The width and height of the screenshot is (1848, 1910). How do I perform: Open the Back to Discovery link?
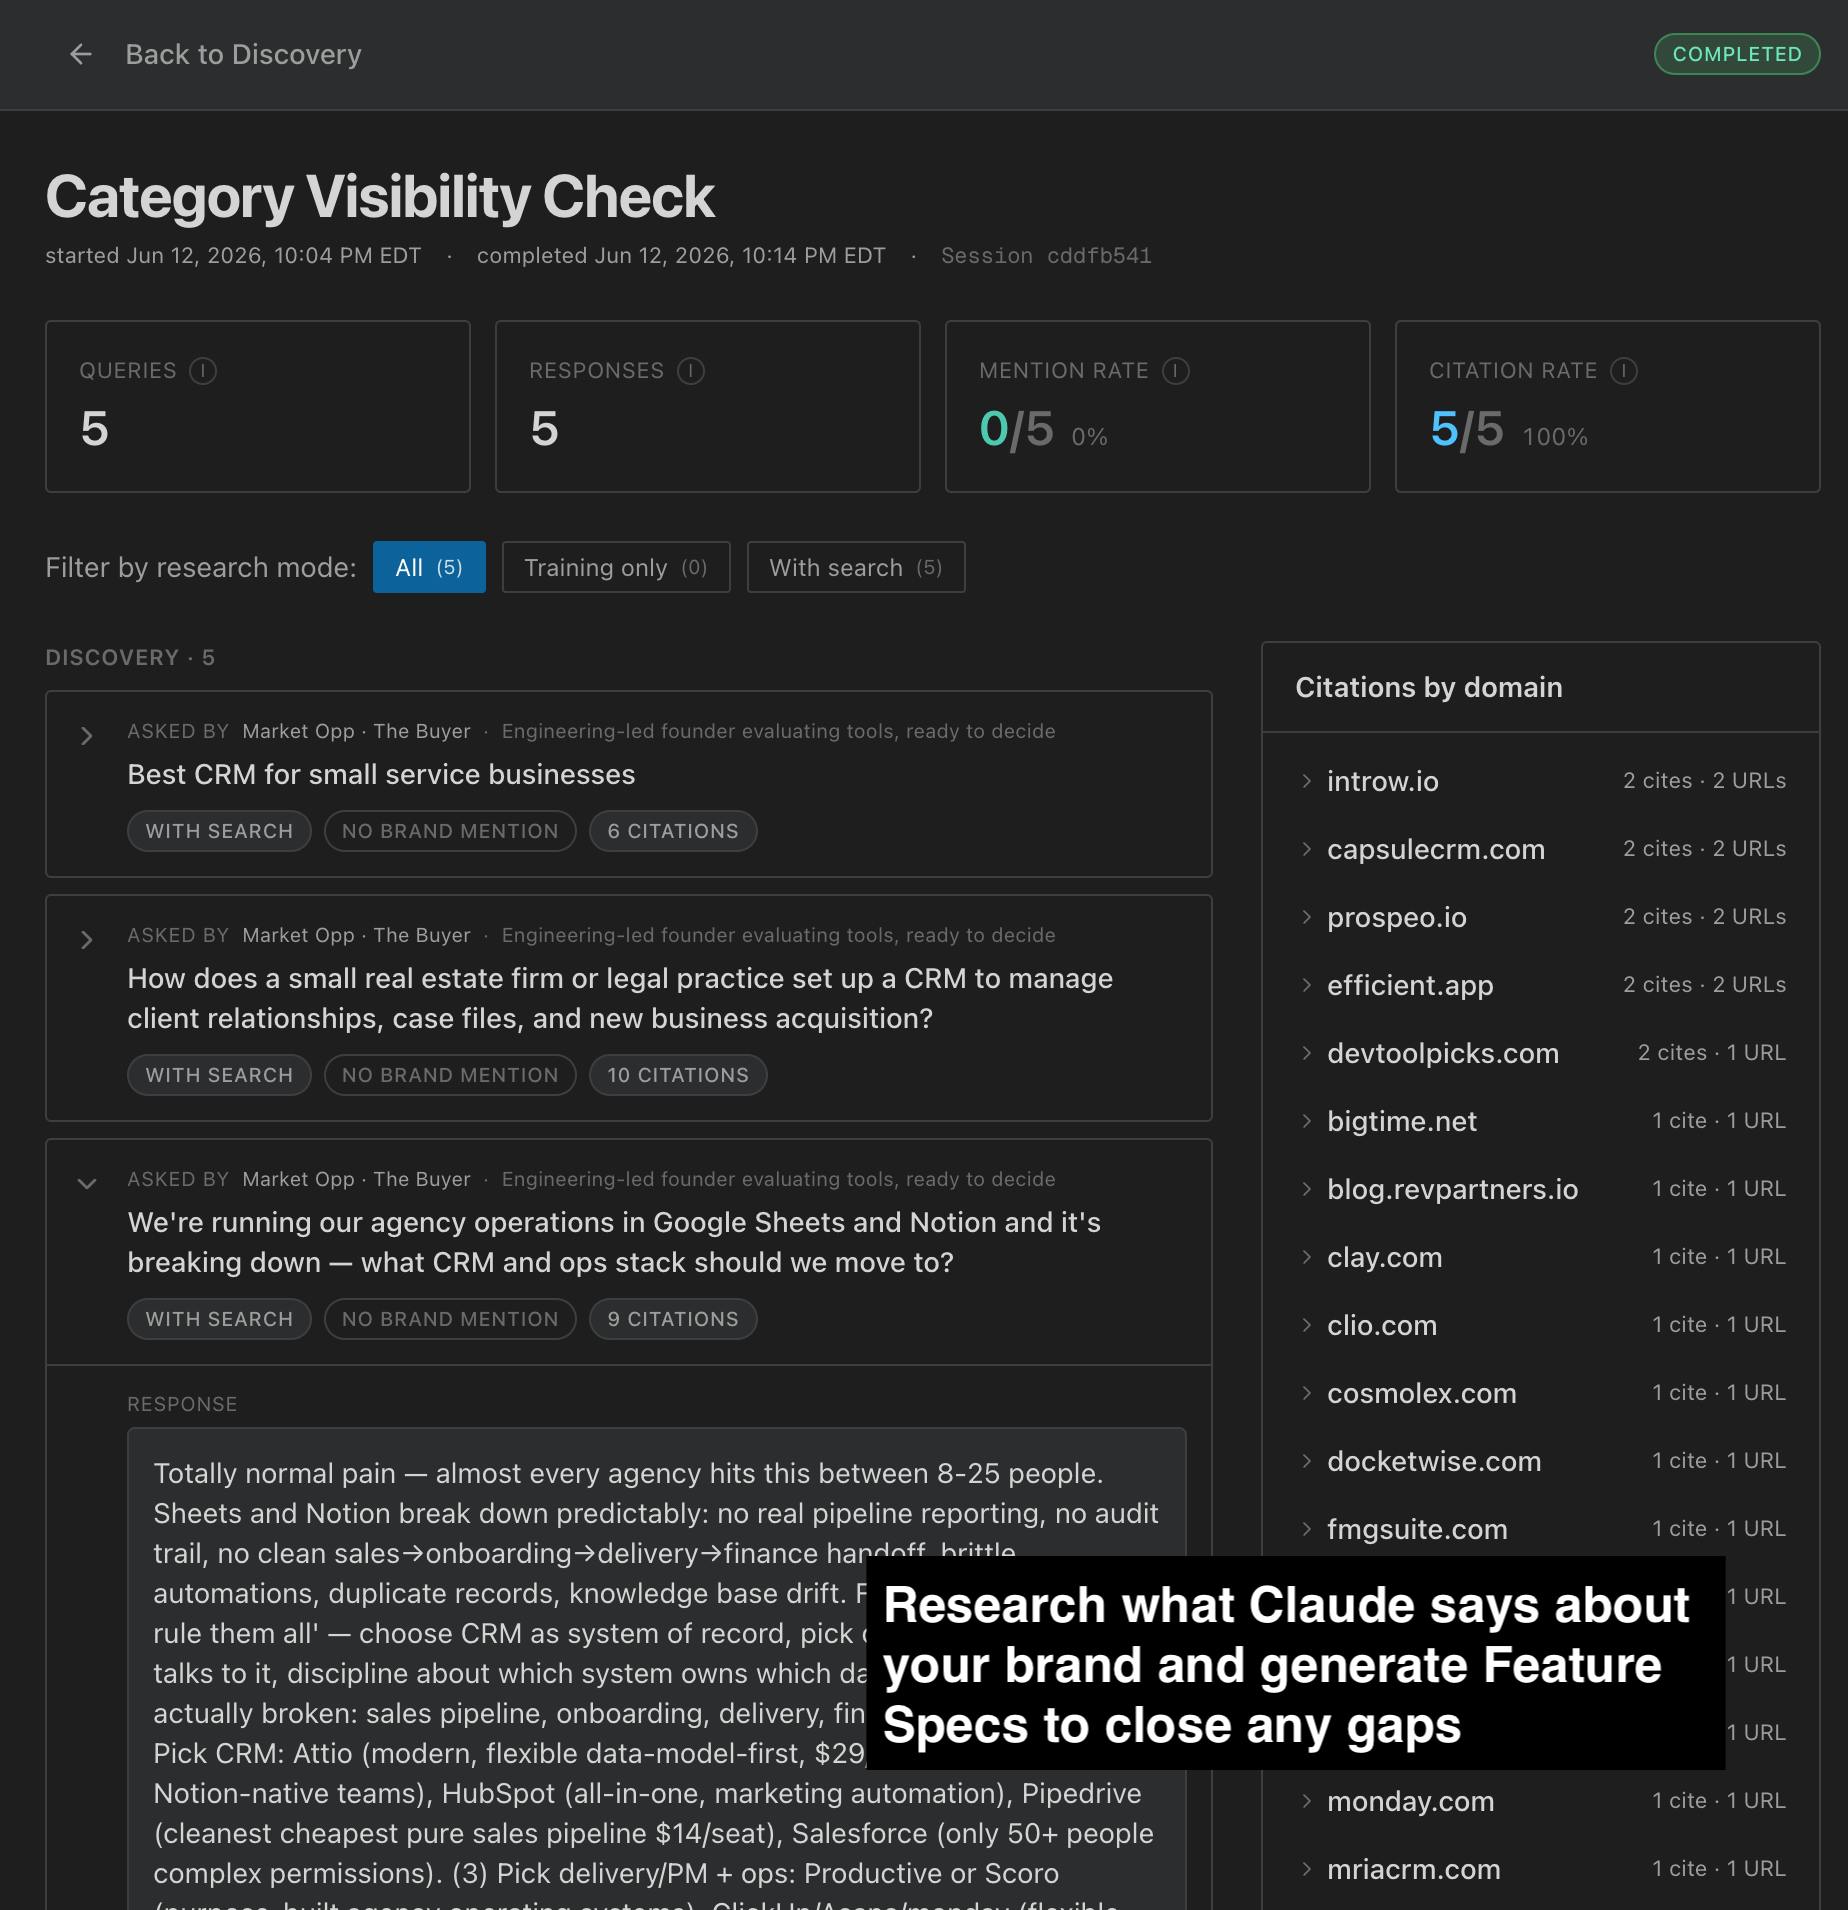pyautogui.click(x=243, y=54)
